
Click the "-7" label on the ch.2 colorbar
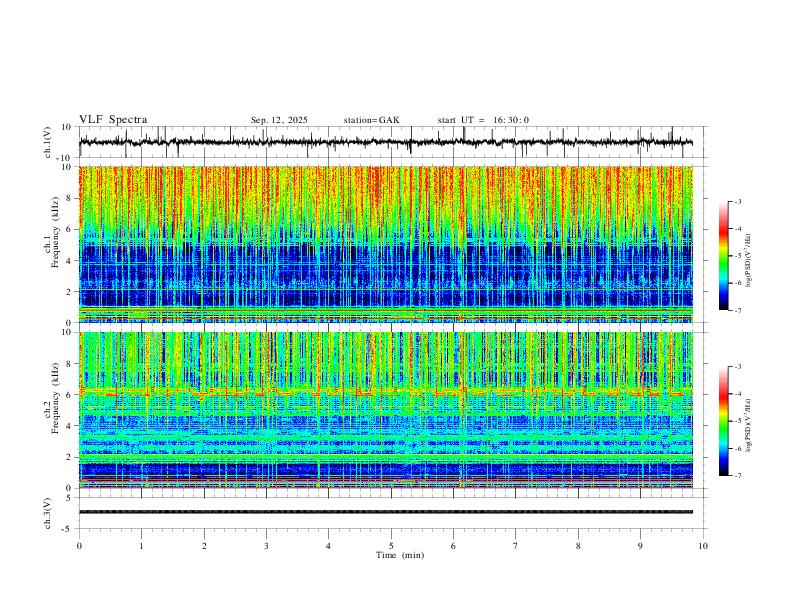tap(738, 476)
